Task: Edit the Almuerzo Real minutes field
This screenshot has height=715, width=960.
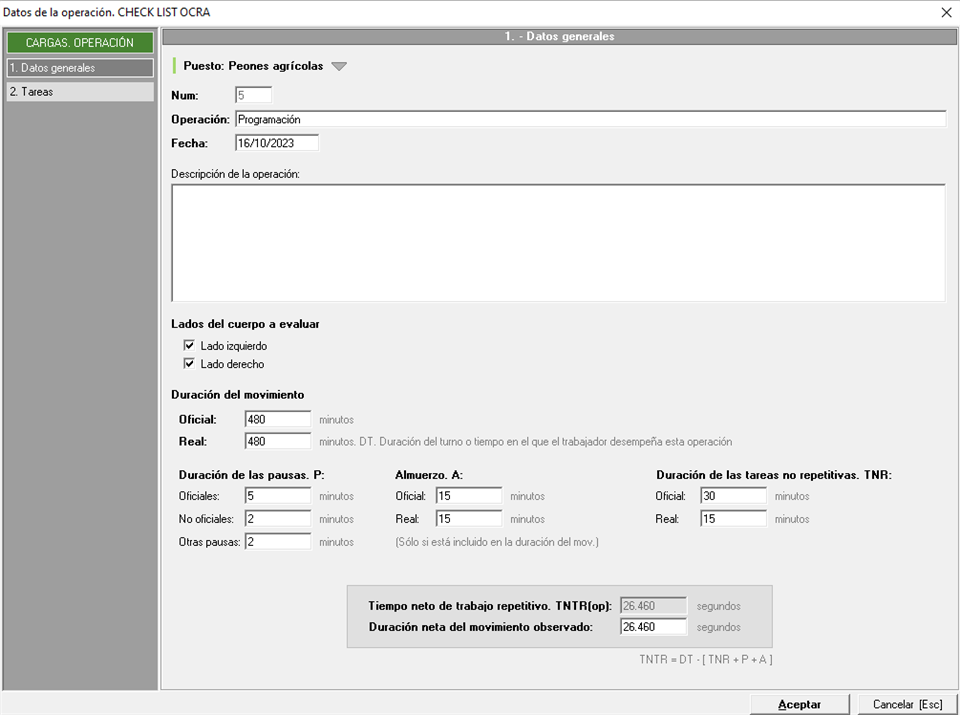Action: point(468,519)
